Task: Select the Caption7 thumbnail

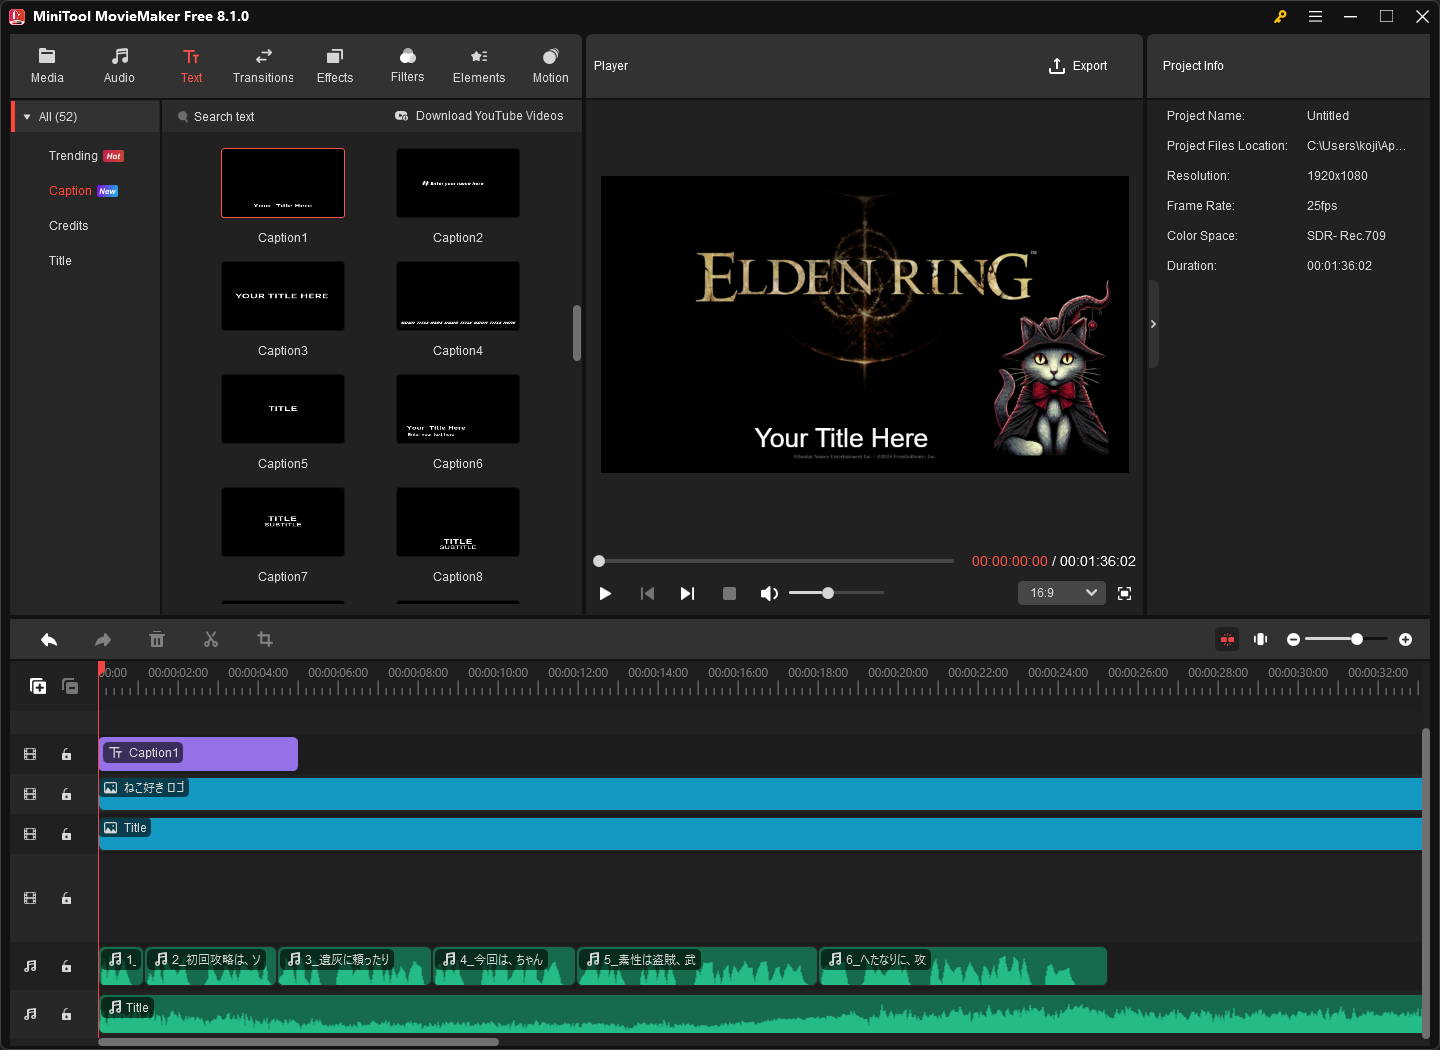Action: (x=283, y=522)
